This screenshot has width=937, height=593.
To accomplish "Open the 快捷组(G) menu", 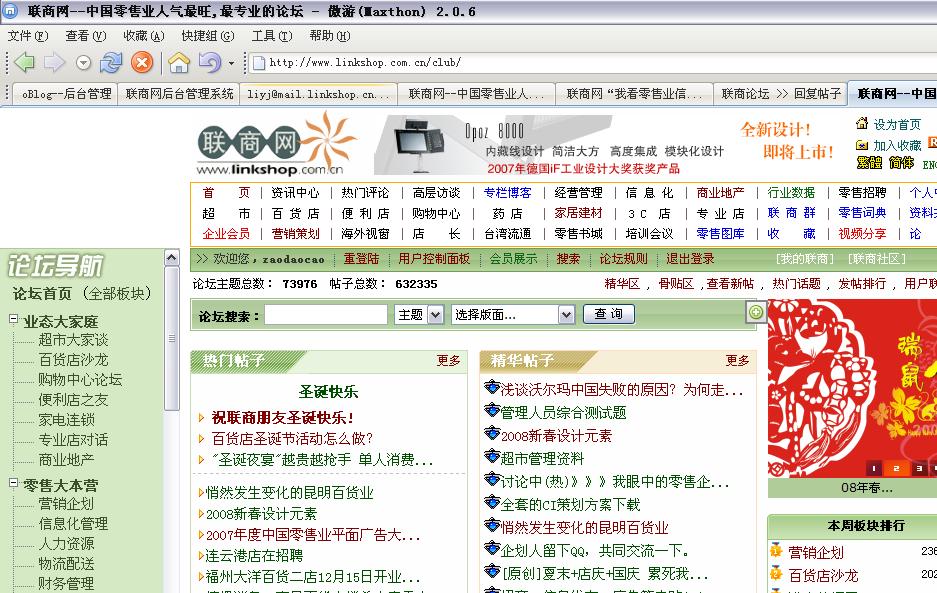I will (207, 36).
